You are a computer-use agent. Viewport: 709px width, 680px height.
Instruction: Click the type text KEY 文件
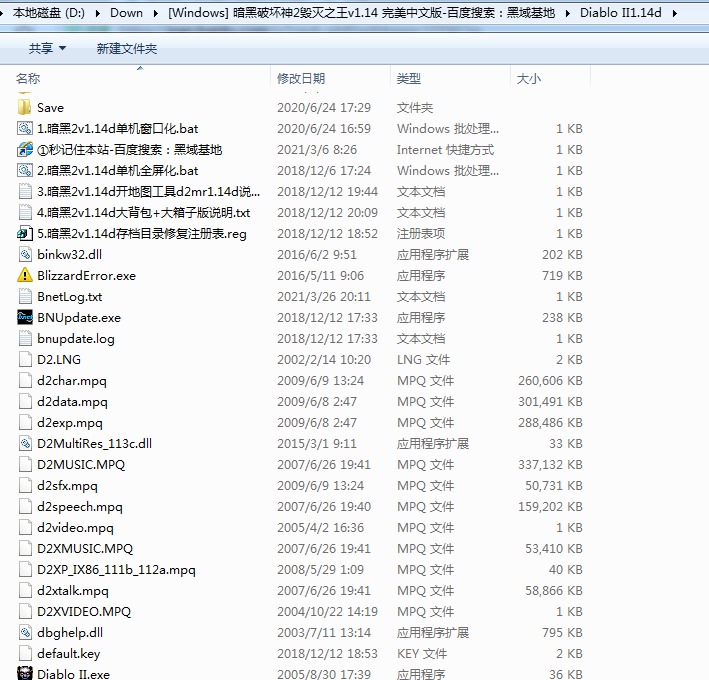pos(422,654)
